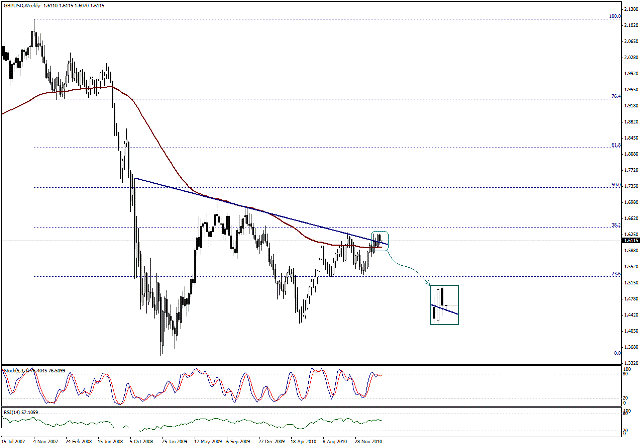640x445 pixels.
Task: Select the green RSI line
Action: coord(200,421)
